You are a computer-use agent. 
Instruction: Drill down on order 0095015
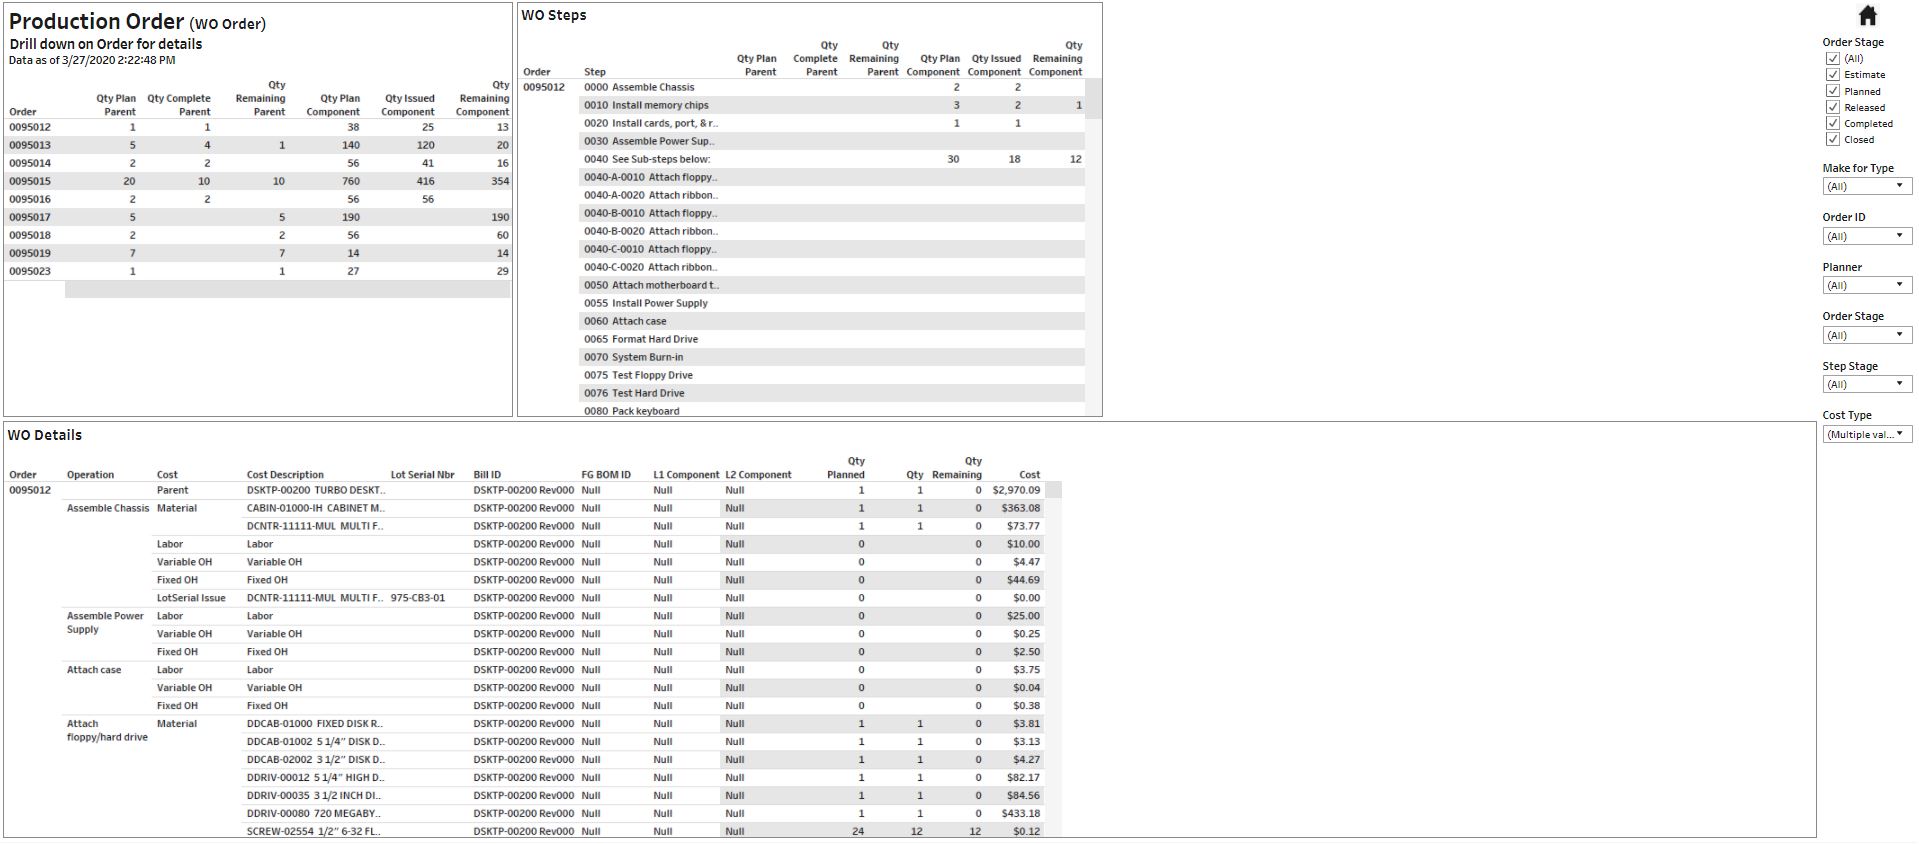pos(30,181)
